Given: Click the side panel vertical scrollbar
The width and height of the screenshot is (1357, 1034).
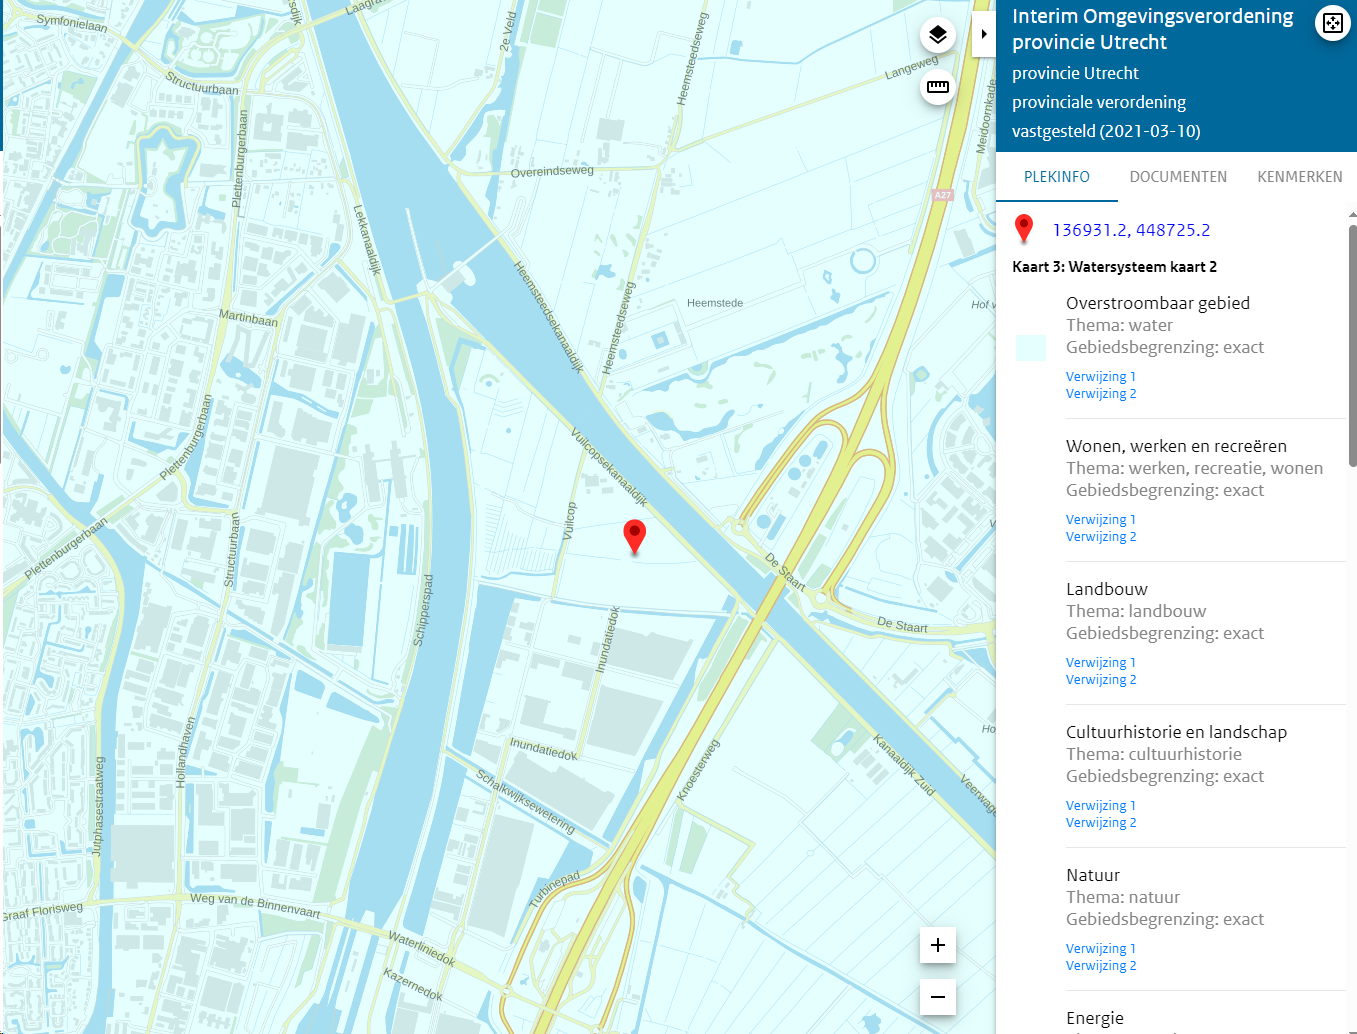Looking at the screenshot, I should point(1352,345).
